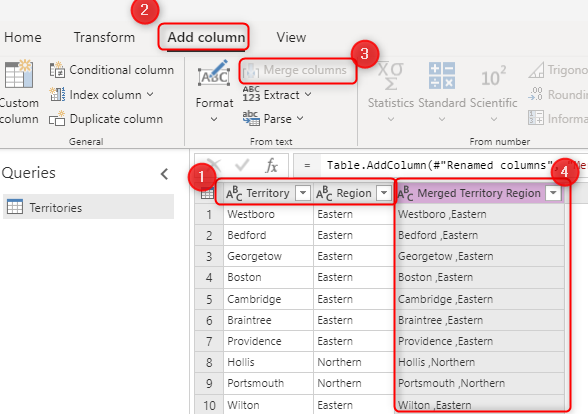
Task: Open Territory column filter dropdown
Action: click(x=303, y=193)
